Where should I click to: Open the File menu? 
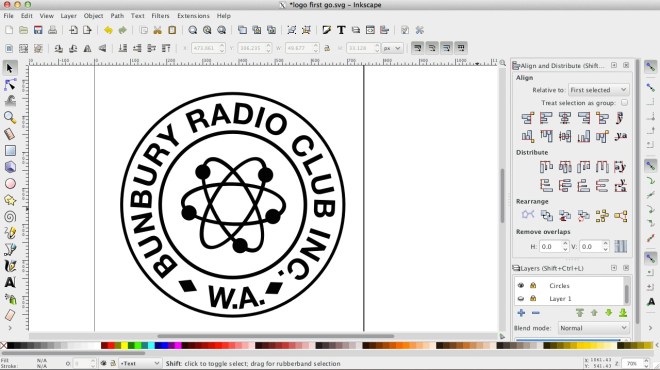pyautogui.click(x=8, y=16)
